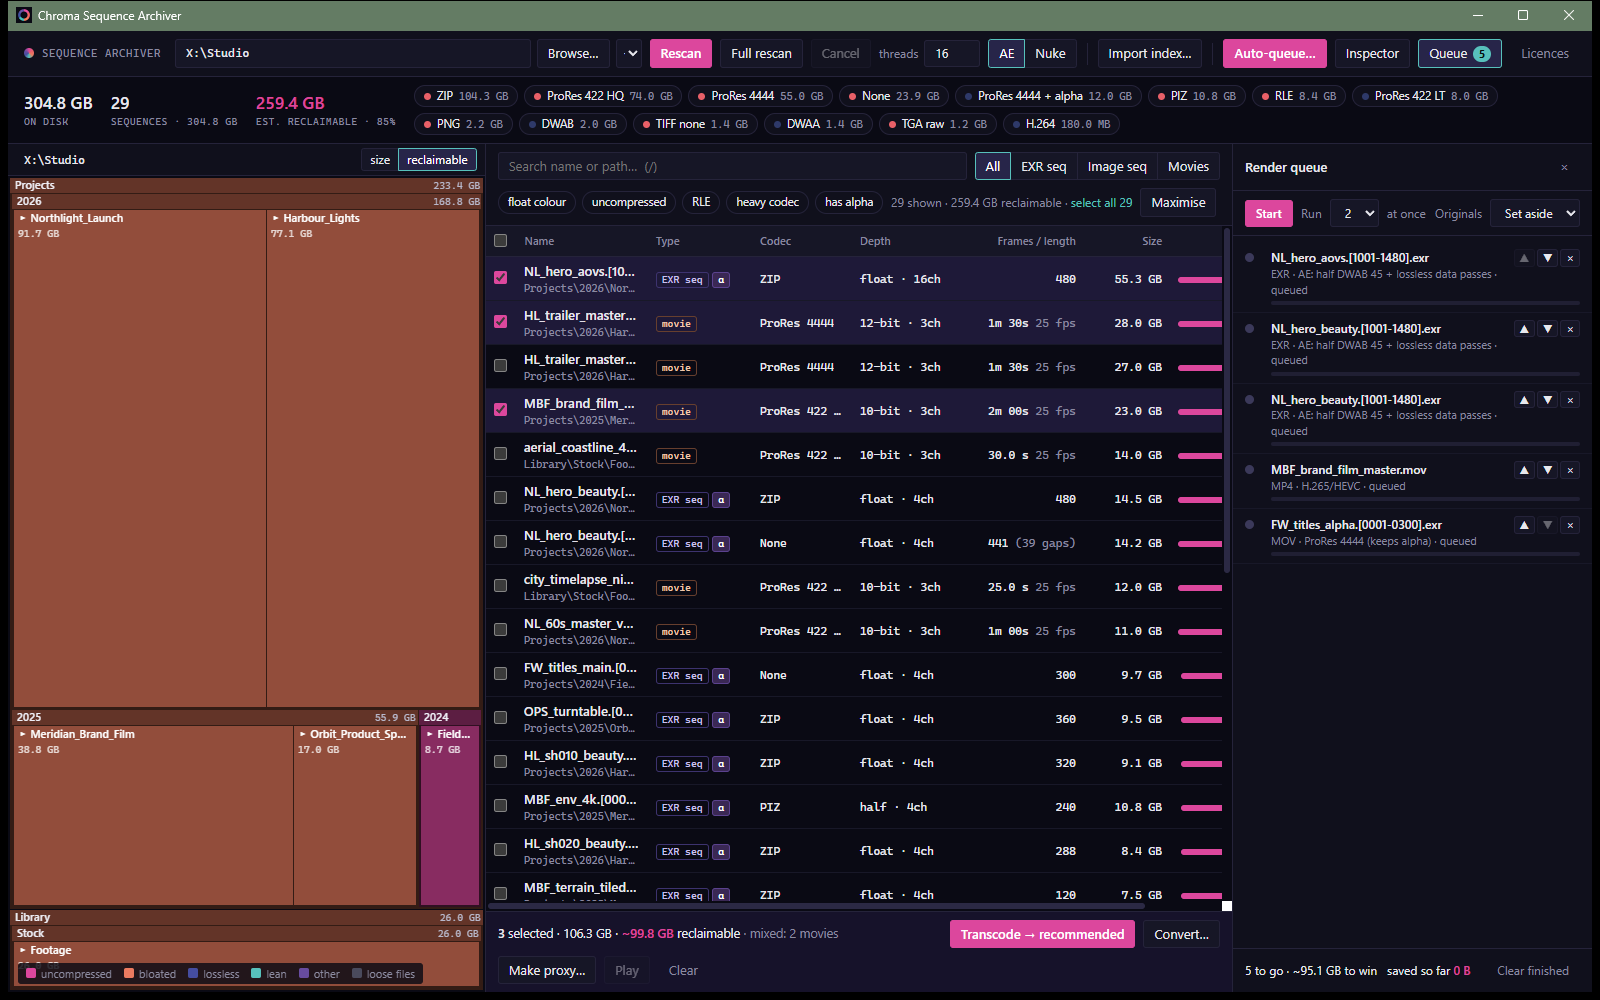The height and width of the screenshot is (1000, 1600).
Task: Switch the treemap to size mode
Action: (380, 160)
